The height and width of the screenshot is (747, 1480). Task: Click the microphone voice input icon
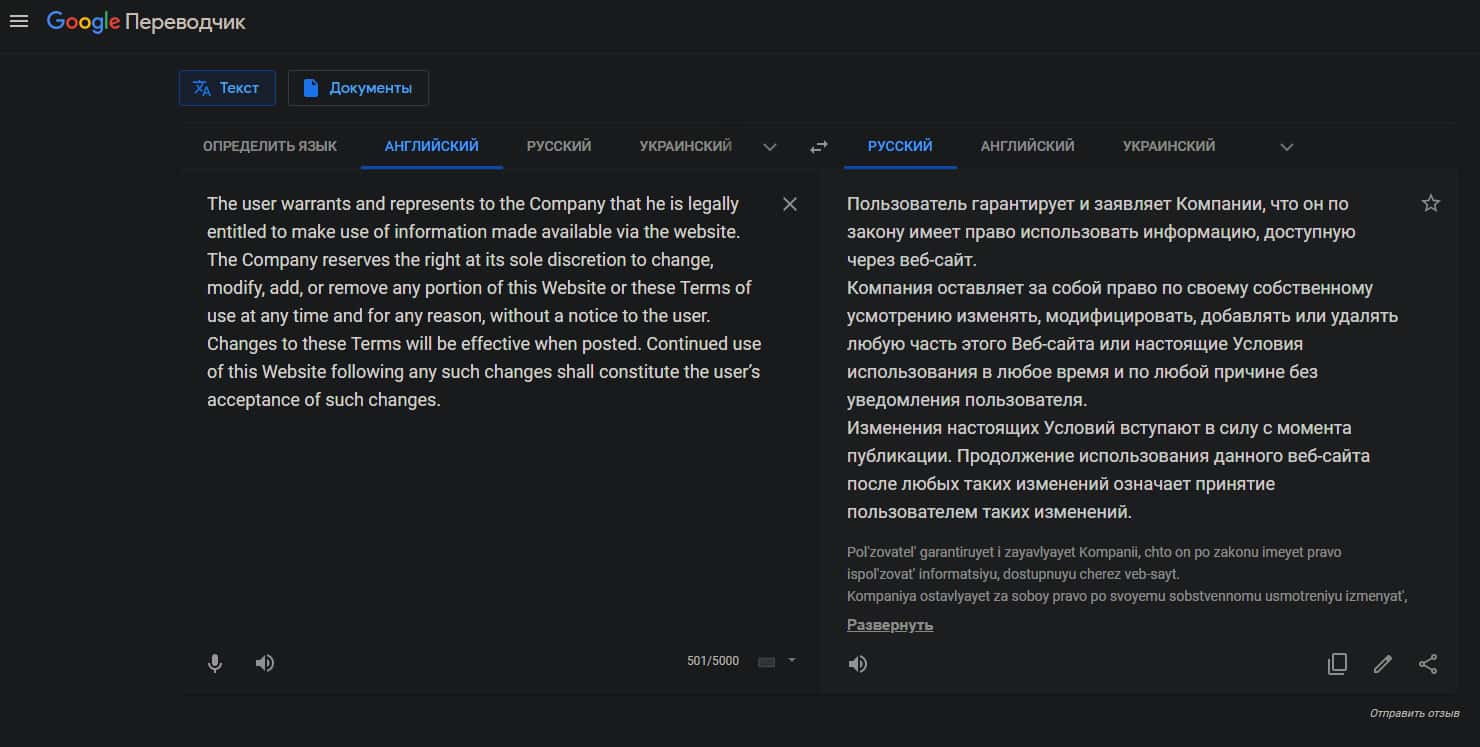[x=215, y=663]
